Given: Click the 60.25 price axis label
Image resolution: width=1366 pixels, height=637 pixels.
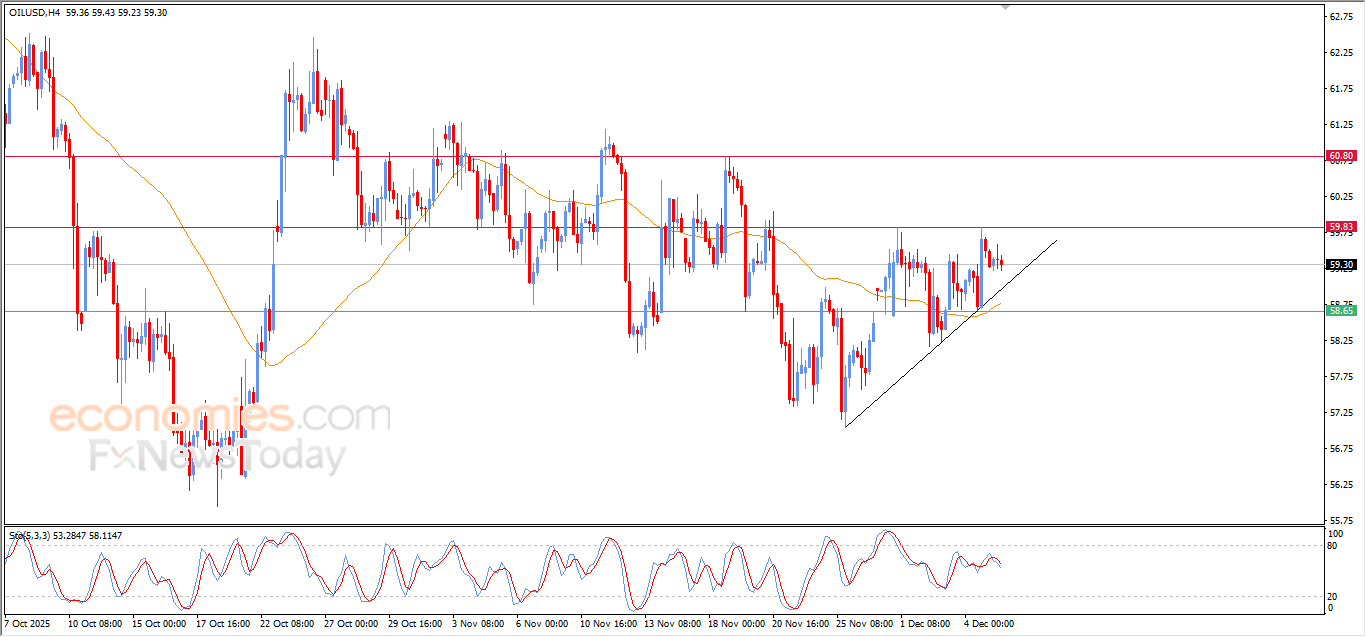Looking at the screenshot, I should pos(1341,196).
